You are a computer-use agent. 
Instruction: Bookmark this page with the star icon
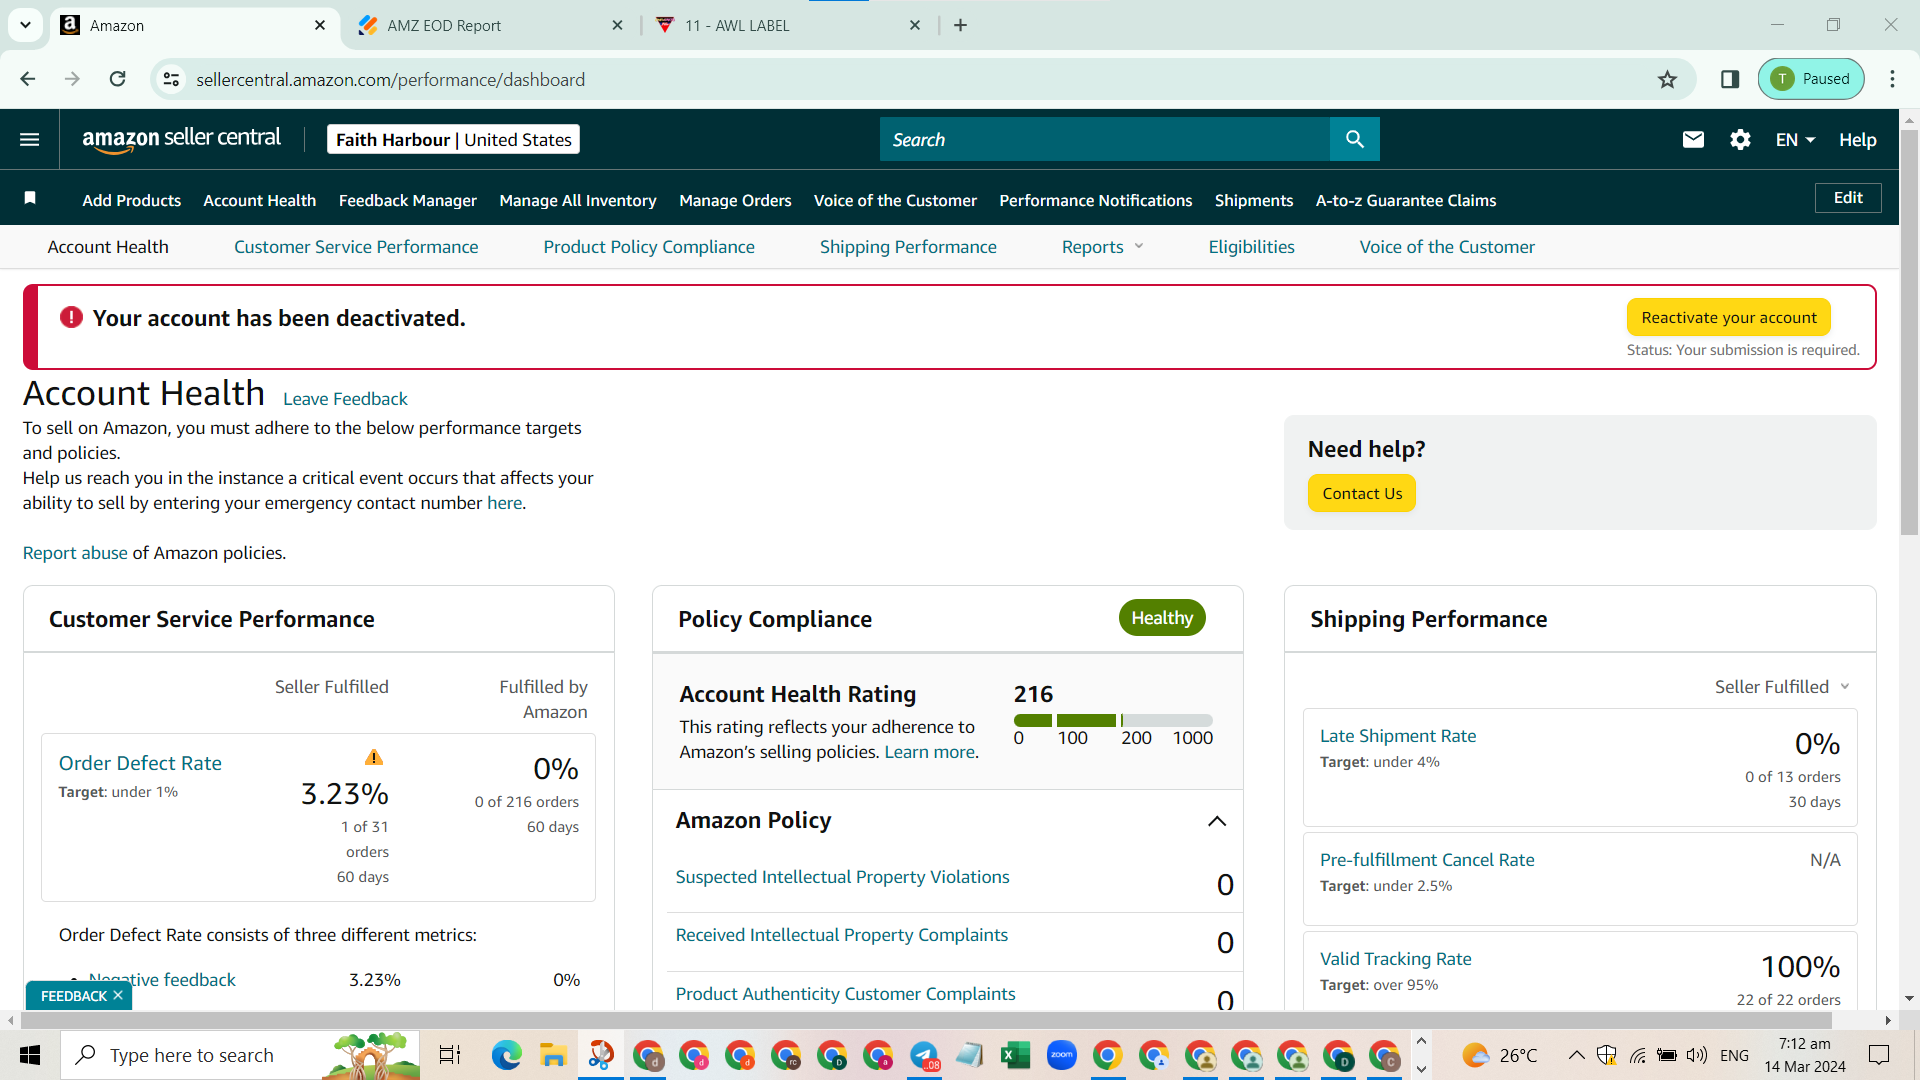(x=1667, y=79)
